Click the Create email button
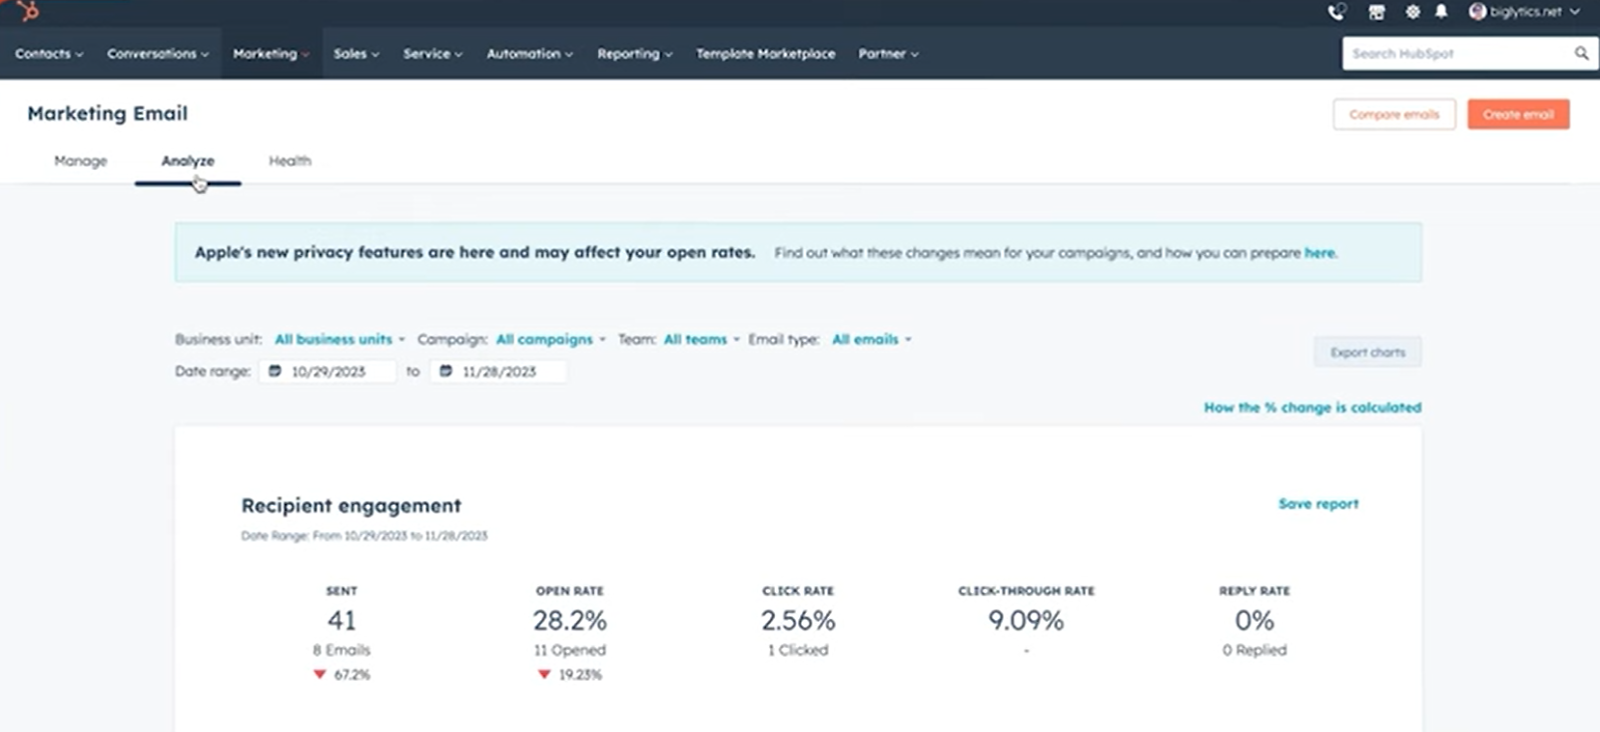Screen dimensions: 1600x732 (x=1518, y=114)
